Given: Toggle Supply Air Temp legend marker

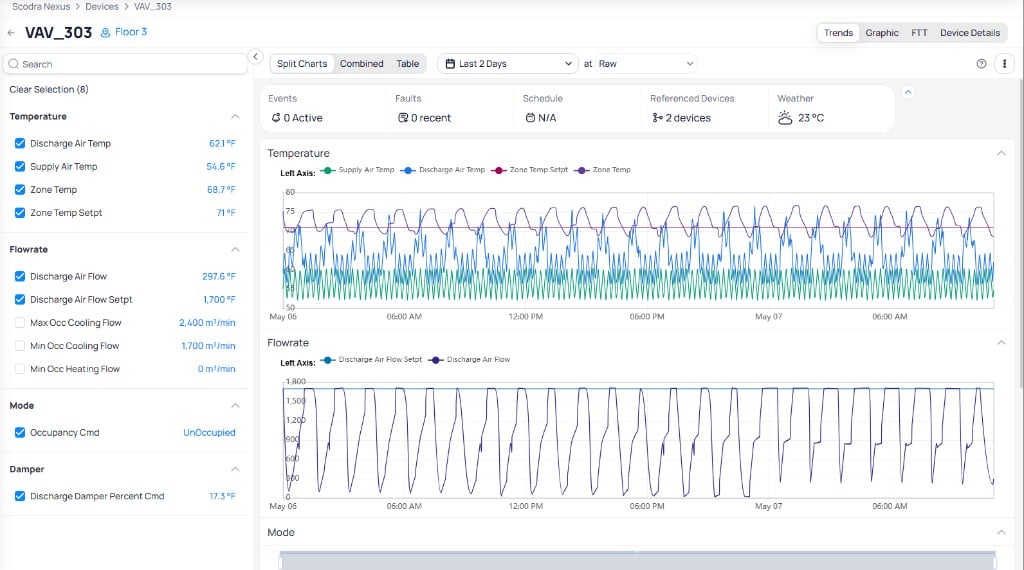Looking at the screenshot, I should [328, 170].
